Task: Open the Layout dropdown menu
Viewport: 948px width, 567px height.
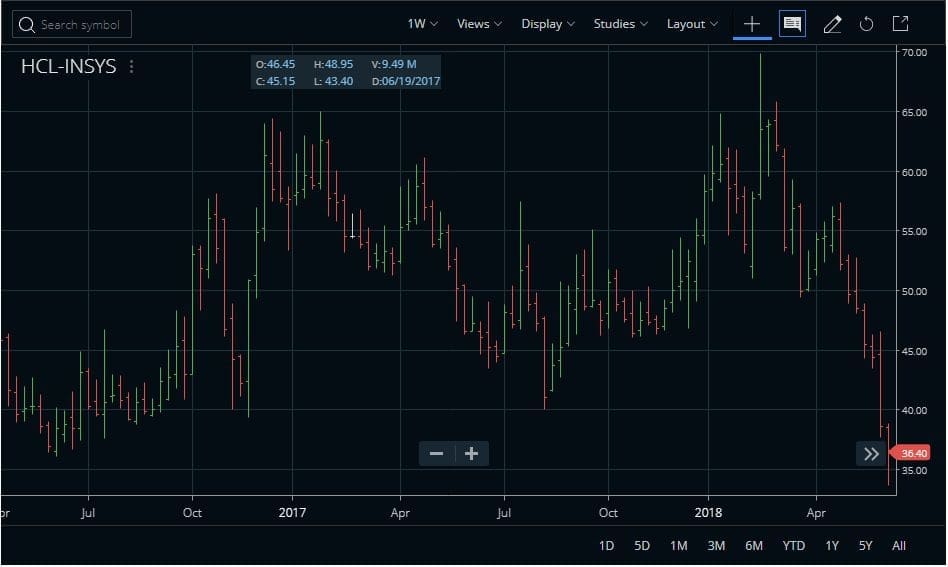Action: point(692,24)
